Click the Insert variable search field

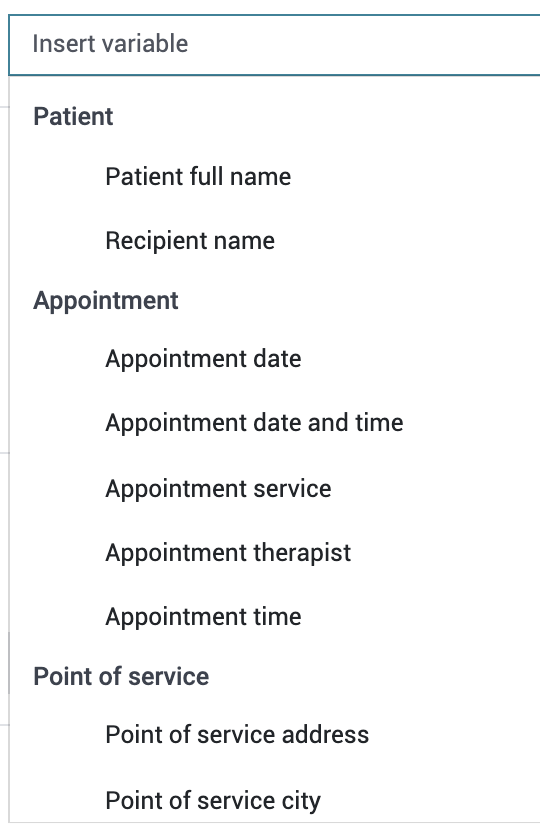click(x=274, y=44)
